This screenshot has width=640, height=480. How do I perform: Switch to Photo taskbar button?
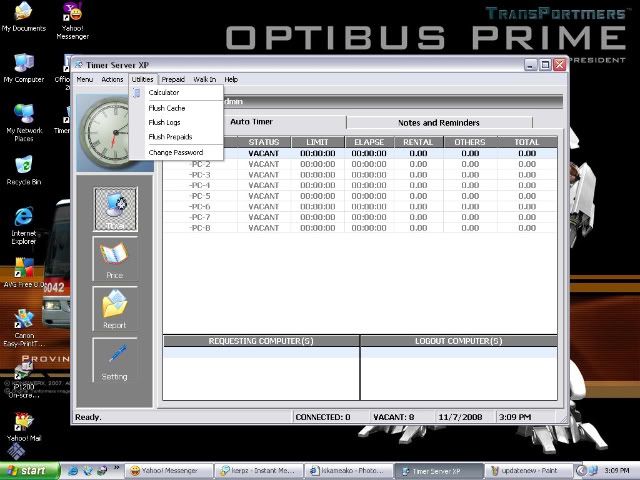349,471
